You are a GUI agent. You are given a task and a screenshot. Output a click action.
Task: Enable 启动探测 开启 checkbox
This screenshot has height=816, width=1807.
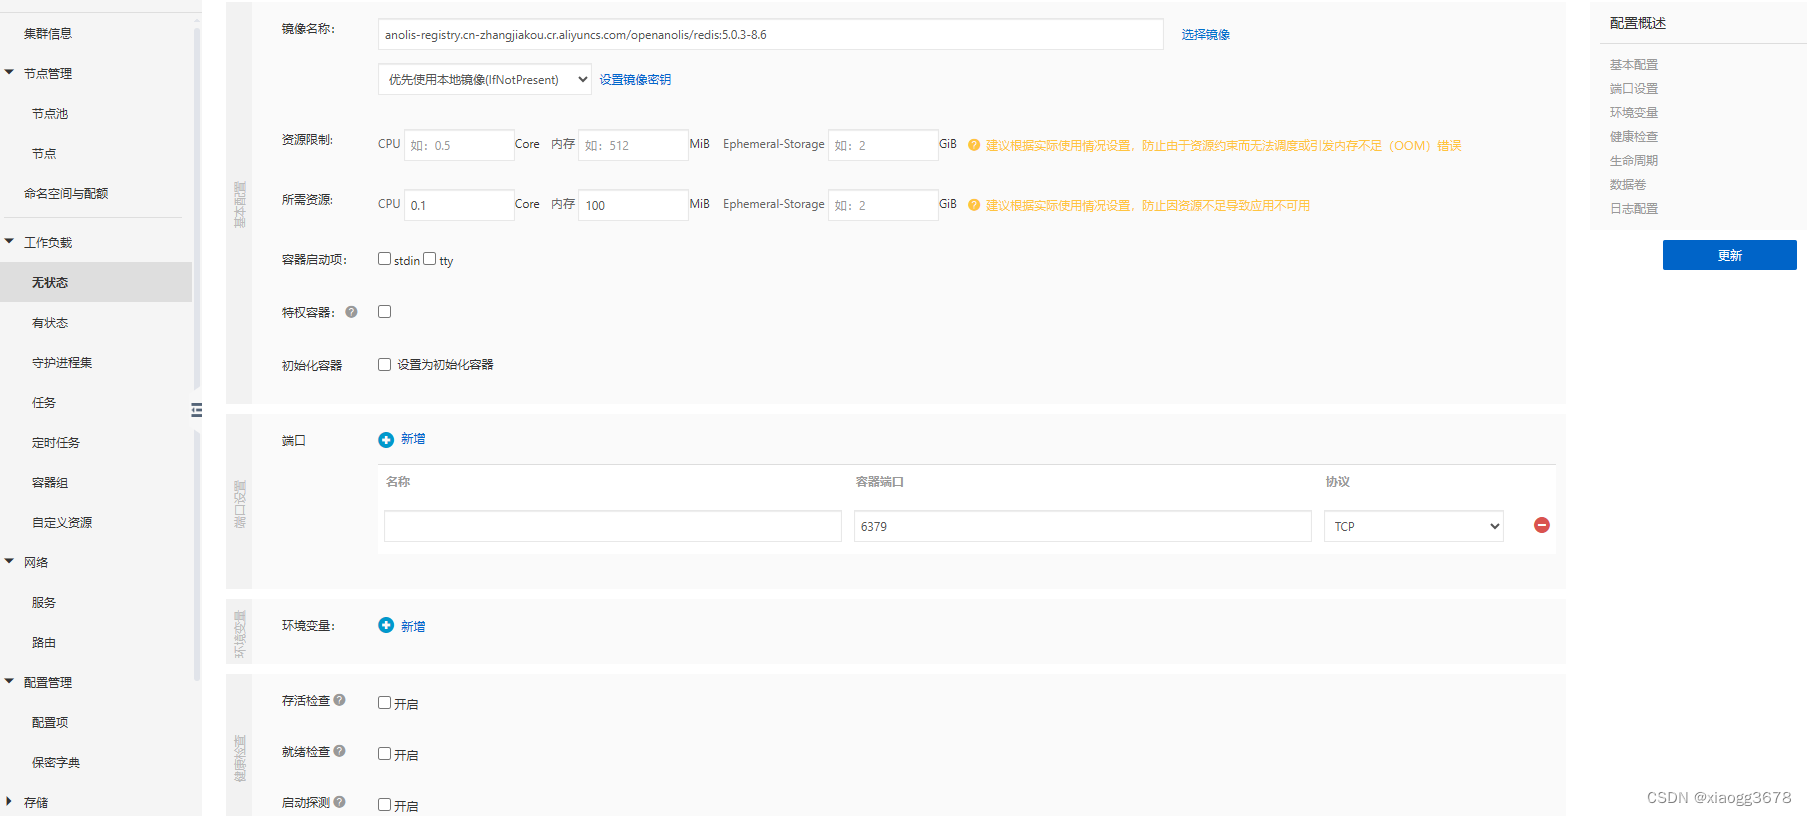(384, 804)
